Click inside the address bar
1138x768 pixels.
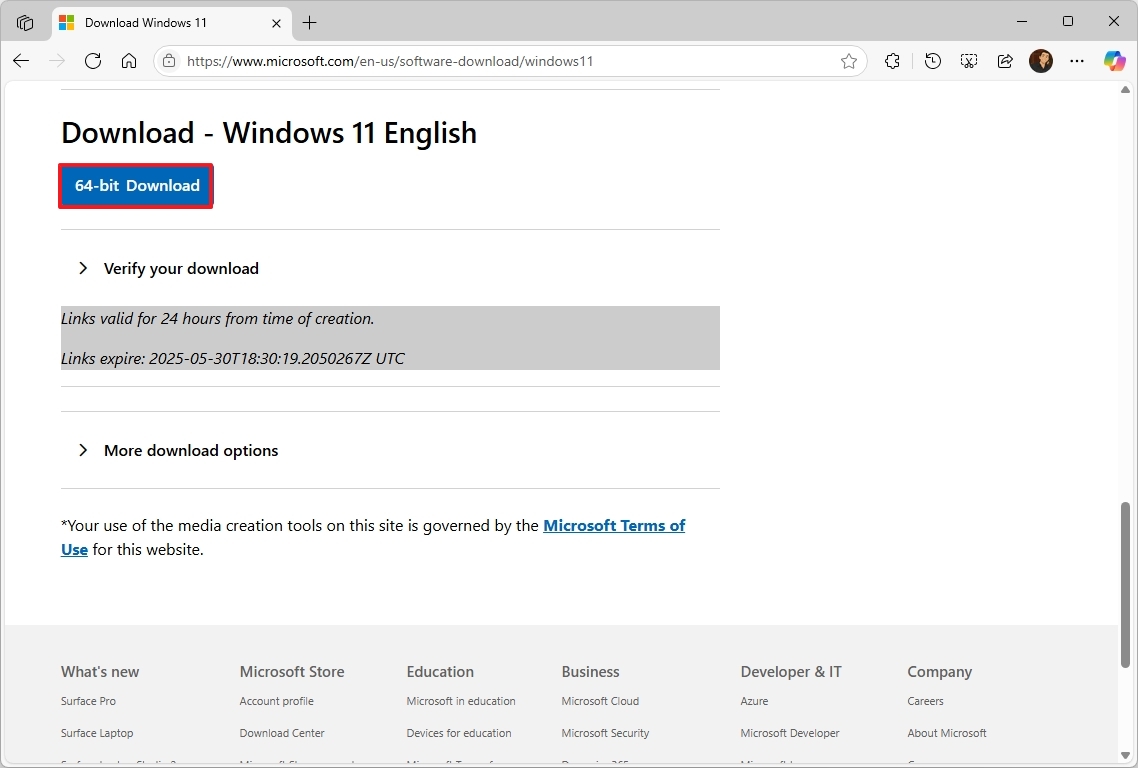coord(500,61)
